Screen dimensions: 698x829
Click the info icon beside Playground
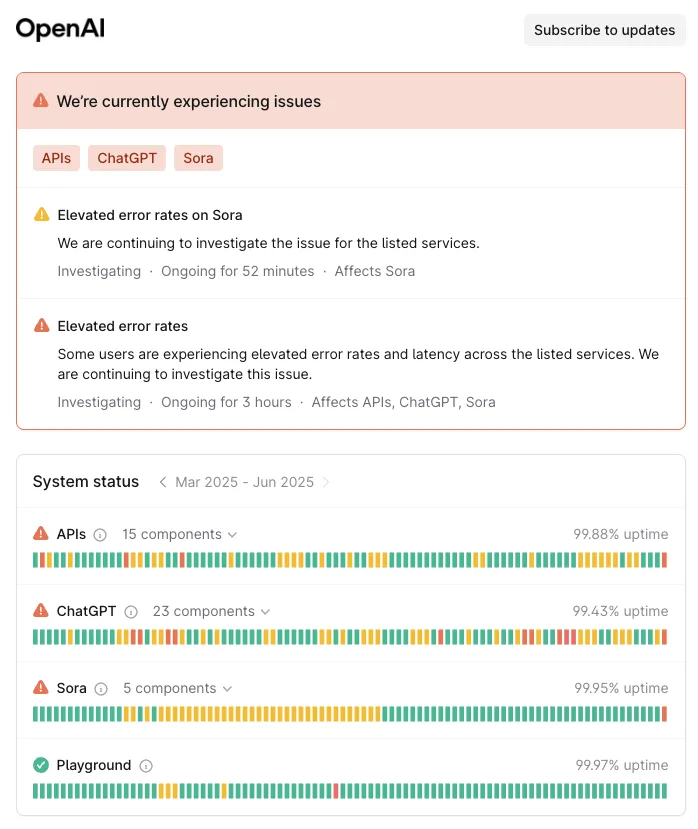point(146,766)
